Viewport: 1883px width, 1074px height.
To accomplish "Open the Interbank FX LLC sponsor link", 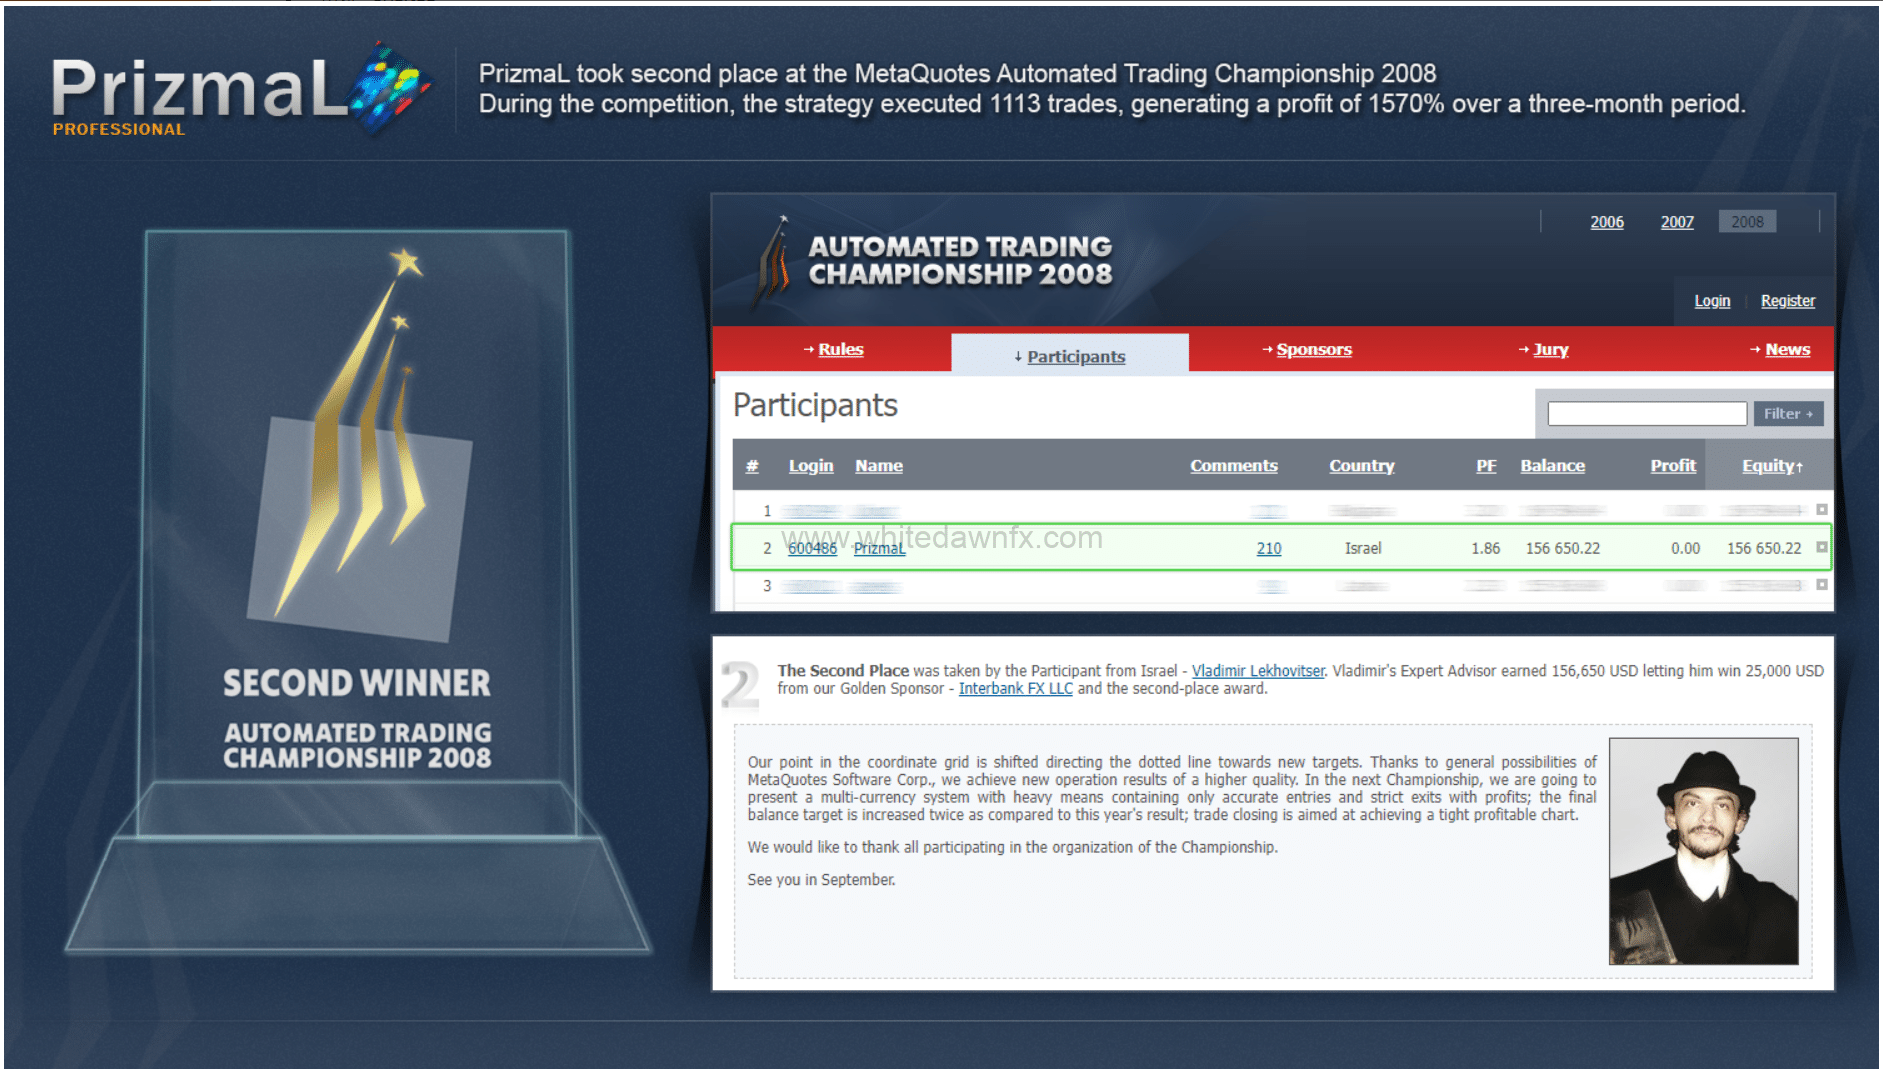I will [1015, 689].
